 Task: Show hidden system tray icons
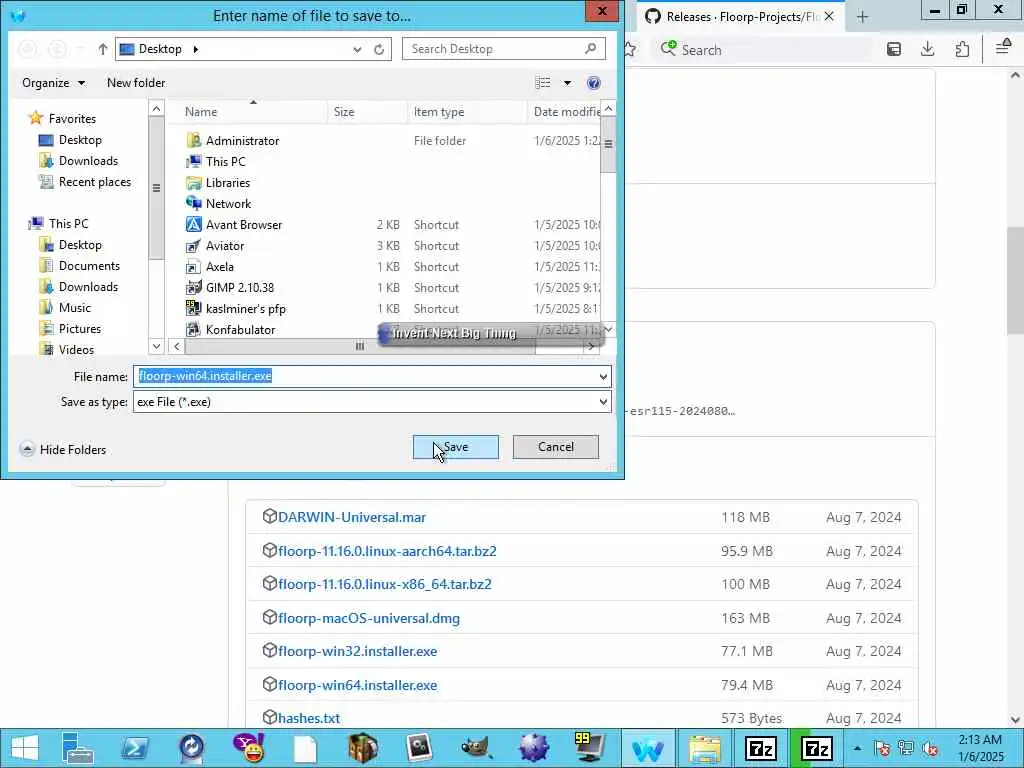click(857, 748)
